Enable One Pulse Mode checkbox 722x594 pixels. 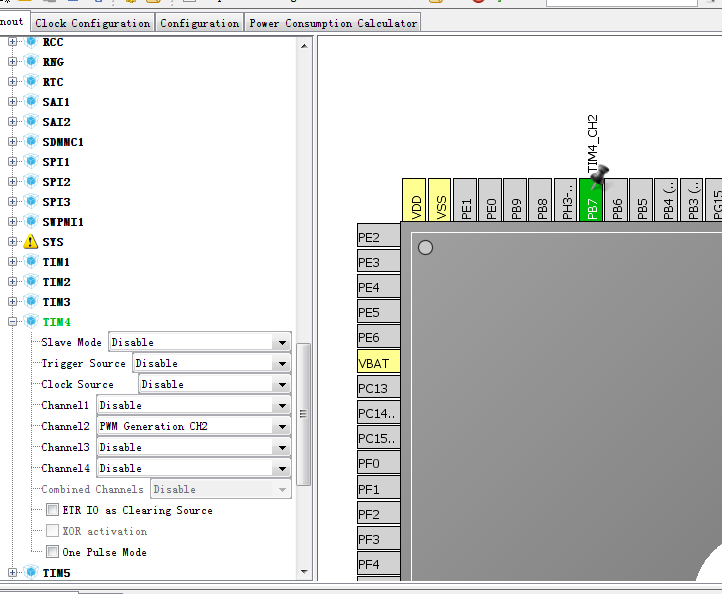(x=52, y=552)
